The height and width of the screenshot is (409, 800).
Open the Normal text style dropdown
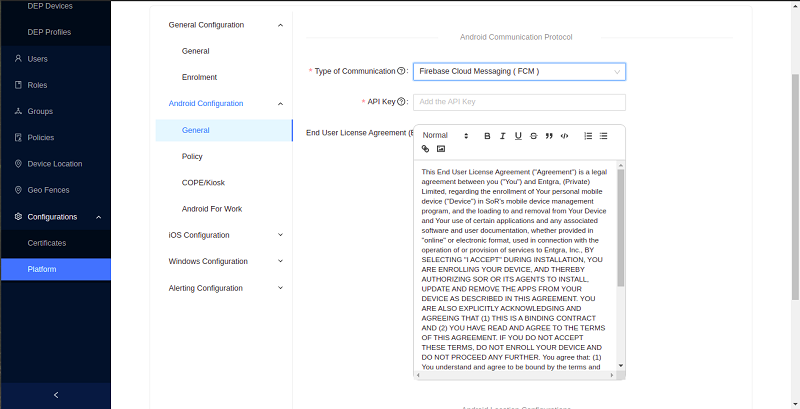pos(445,136)
